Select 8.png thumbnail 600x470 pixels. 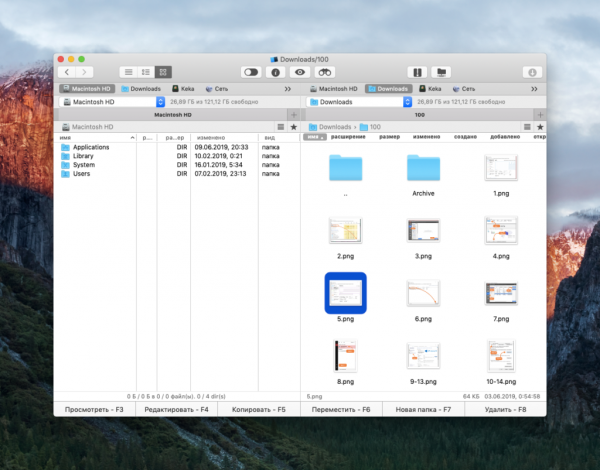pos(346,356)
